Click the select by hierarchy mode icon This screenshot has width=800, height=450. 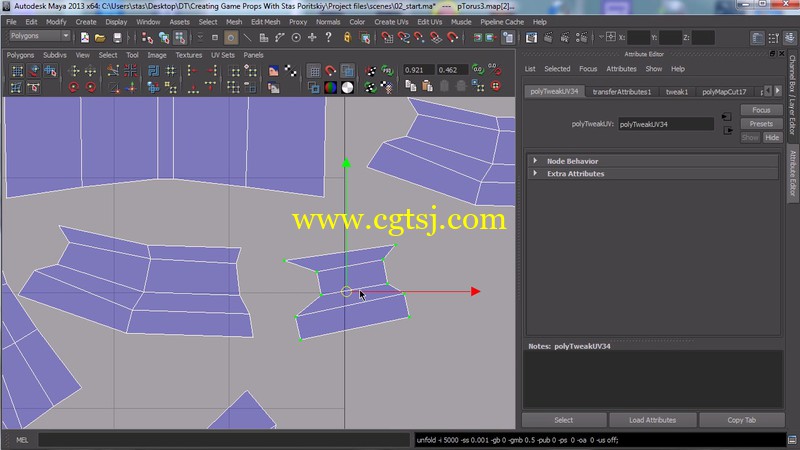click(147, 37)
